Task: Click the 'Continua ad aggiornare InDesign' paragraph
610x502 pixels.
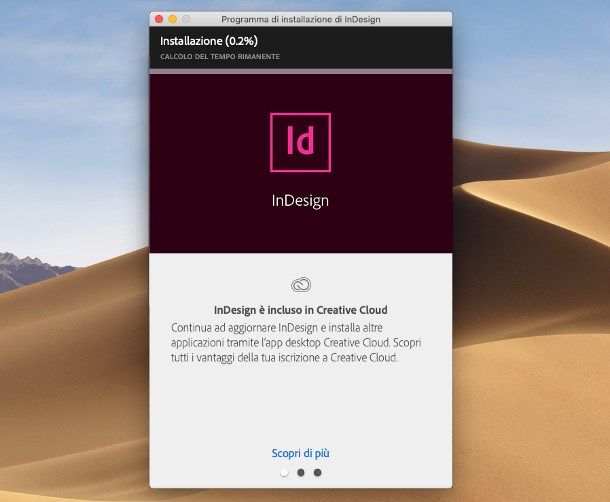Action: [x=296, y=342]
